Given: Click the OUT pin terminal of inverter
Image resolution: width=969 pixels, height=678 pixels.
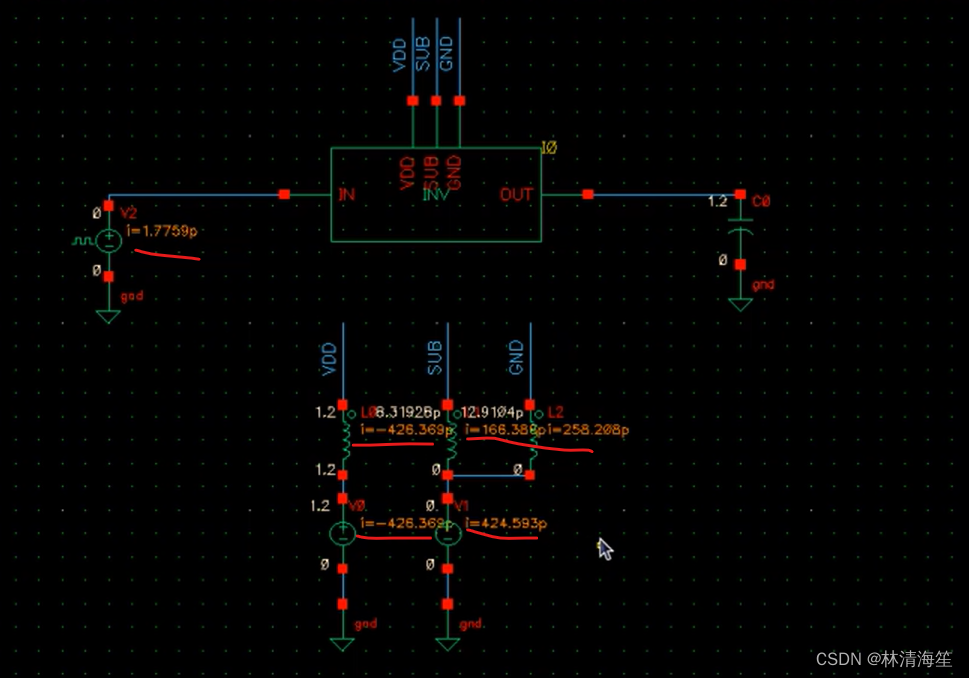Looking at the screenshot, I should (x=588, y=195).
